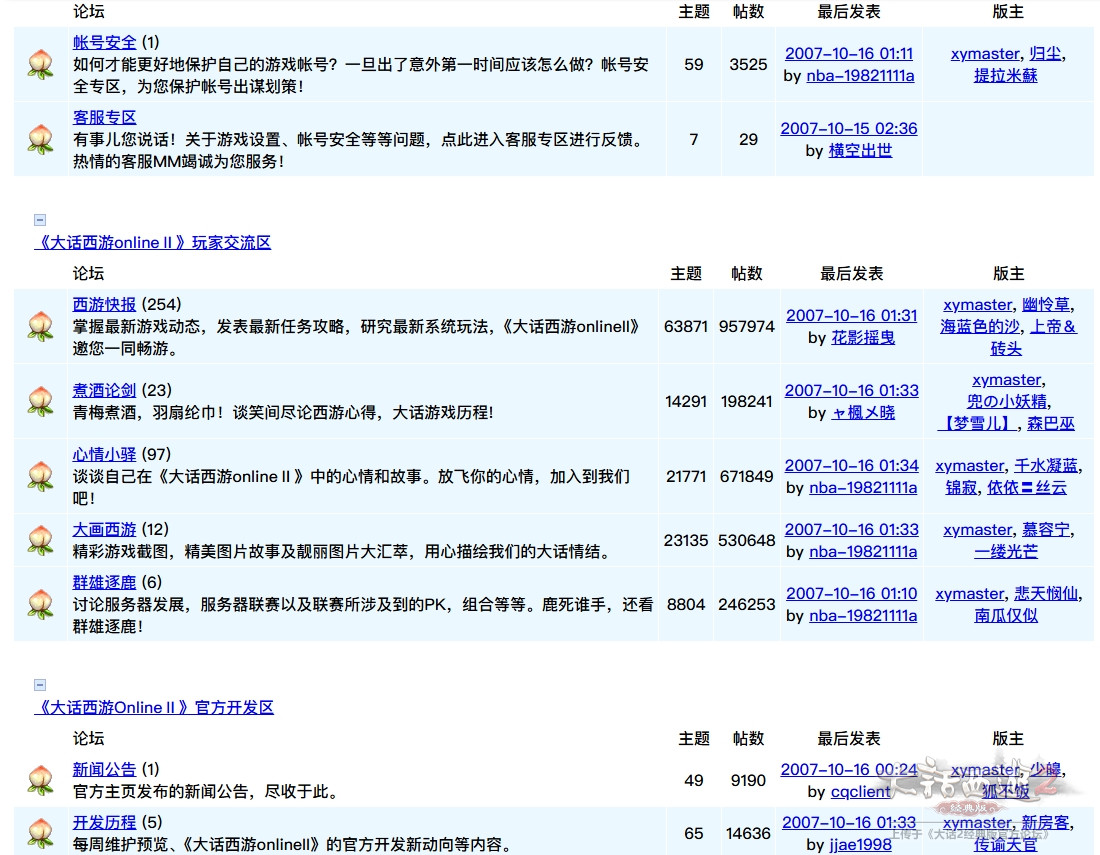Open the 《大话西游Online II》官方开发区 category link

click(154, 707)
